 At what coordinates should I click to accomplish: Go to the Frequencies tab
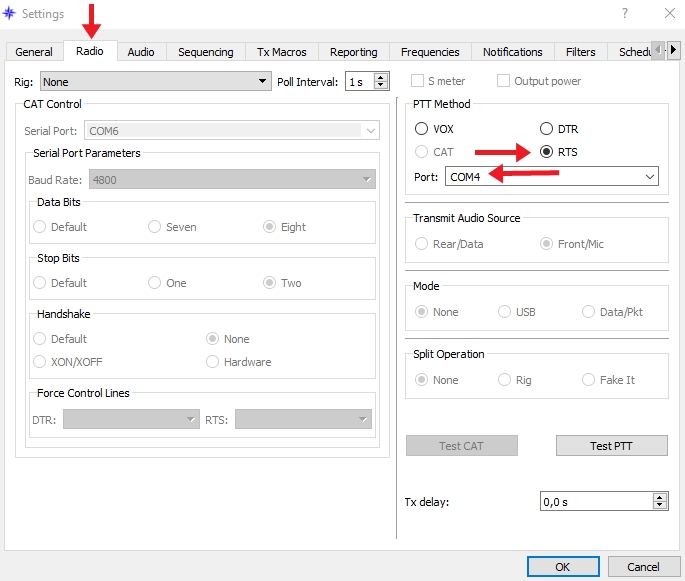point(430,52)
